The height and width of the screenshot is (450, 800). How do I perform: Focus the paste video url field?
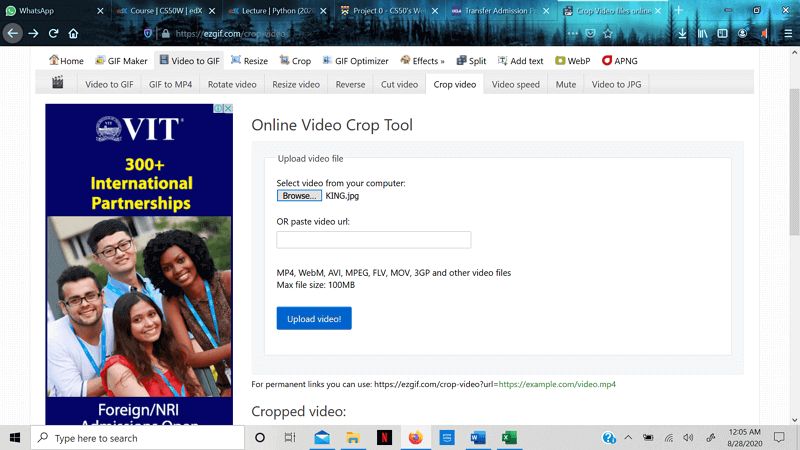(373, 240)
